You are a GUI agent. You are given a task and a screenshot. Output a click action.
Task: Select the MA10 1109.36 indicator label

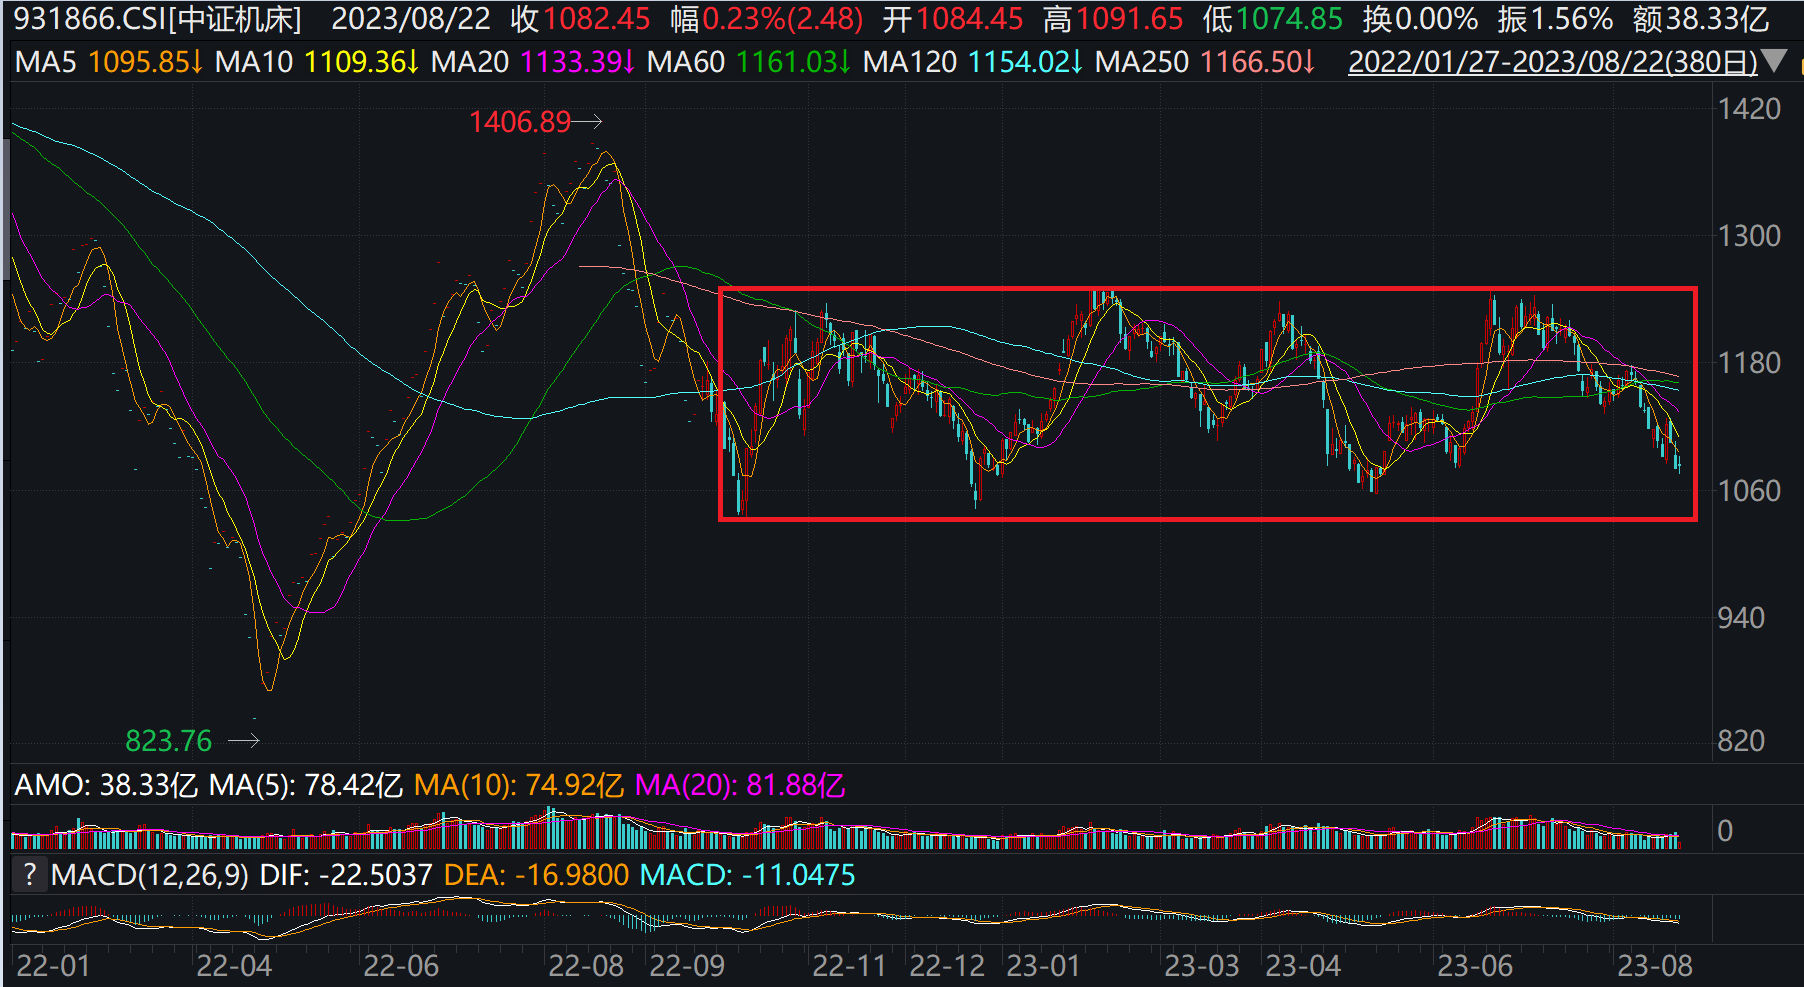point(317,62)
